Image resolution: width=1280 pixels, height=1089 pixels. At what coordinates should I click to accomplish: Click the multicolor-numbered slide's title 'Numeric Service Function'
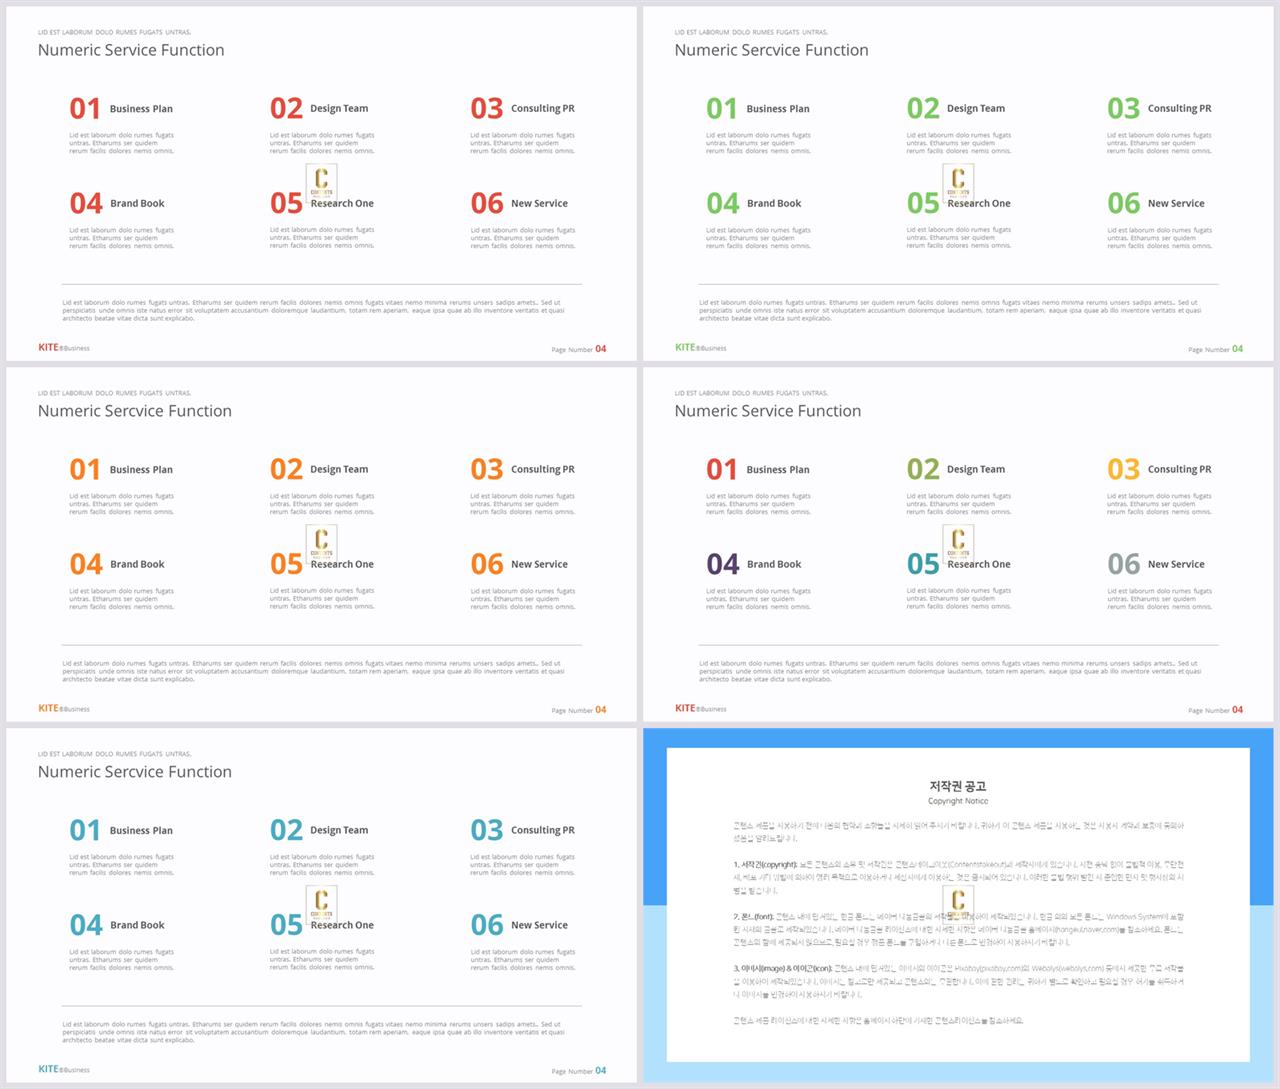point(767,411)
